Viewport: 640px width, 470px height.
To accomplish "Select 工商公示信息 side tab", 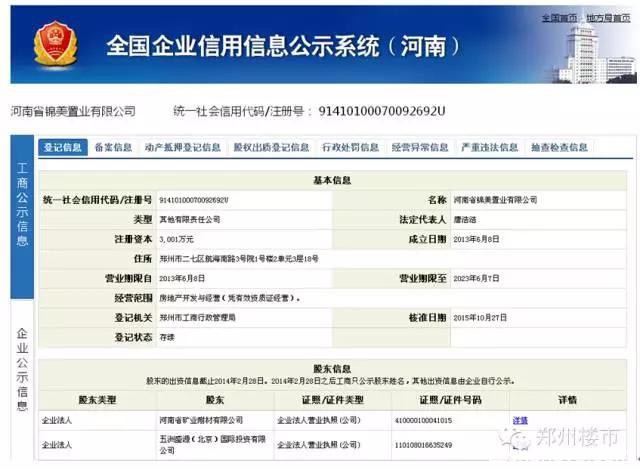I will (x=22, y=217).
